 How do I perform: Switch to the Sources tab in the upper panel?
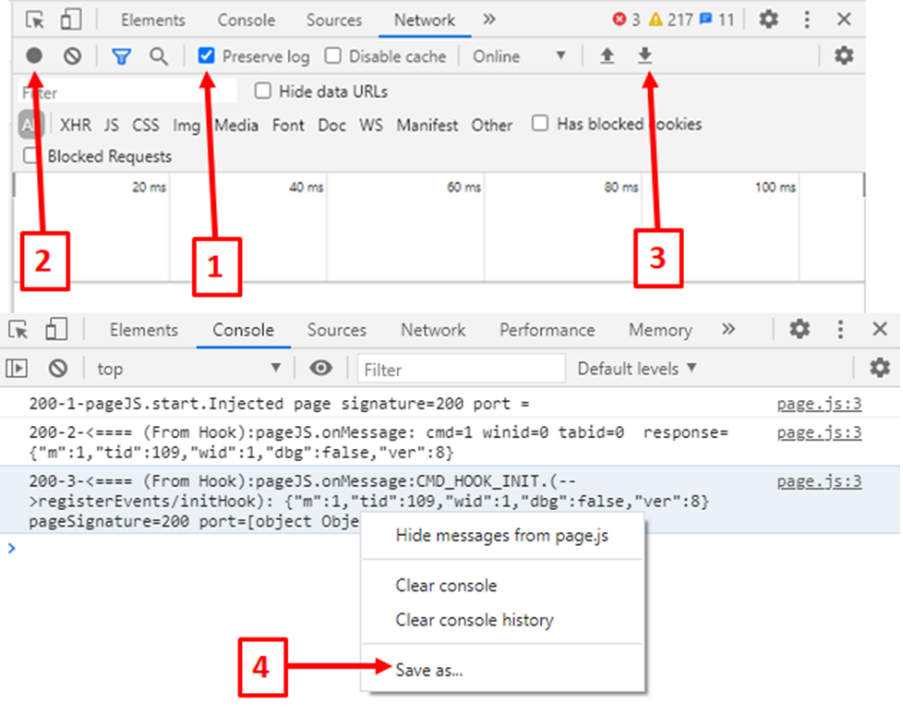coord(334,20)
